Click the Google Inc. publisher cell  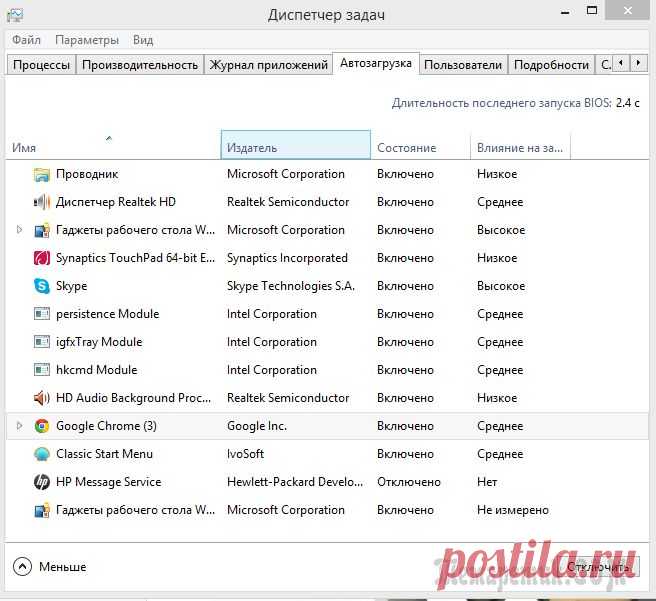click(x=257, y=426)
